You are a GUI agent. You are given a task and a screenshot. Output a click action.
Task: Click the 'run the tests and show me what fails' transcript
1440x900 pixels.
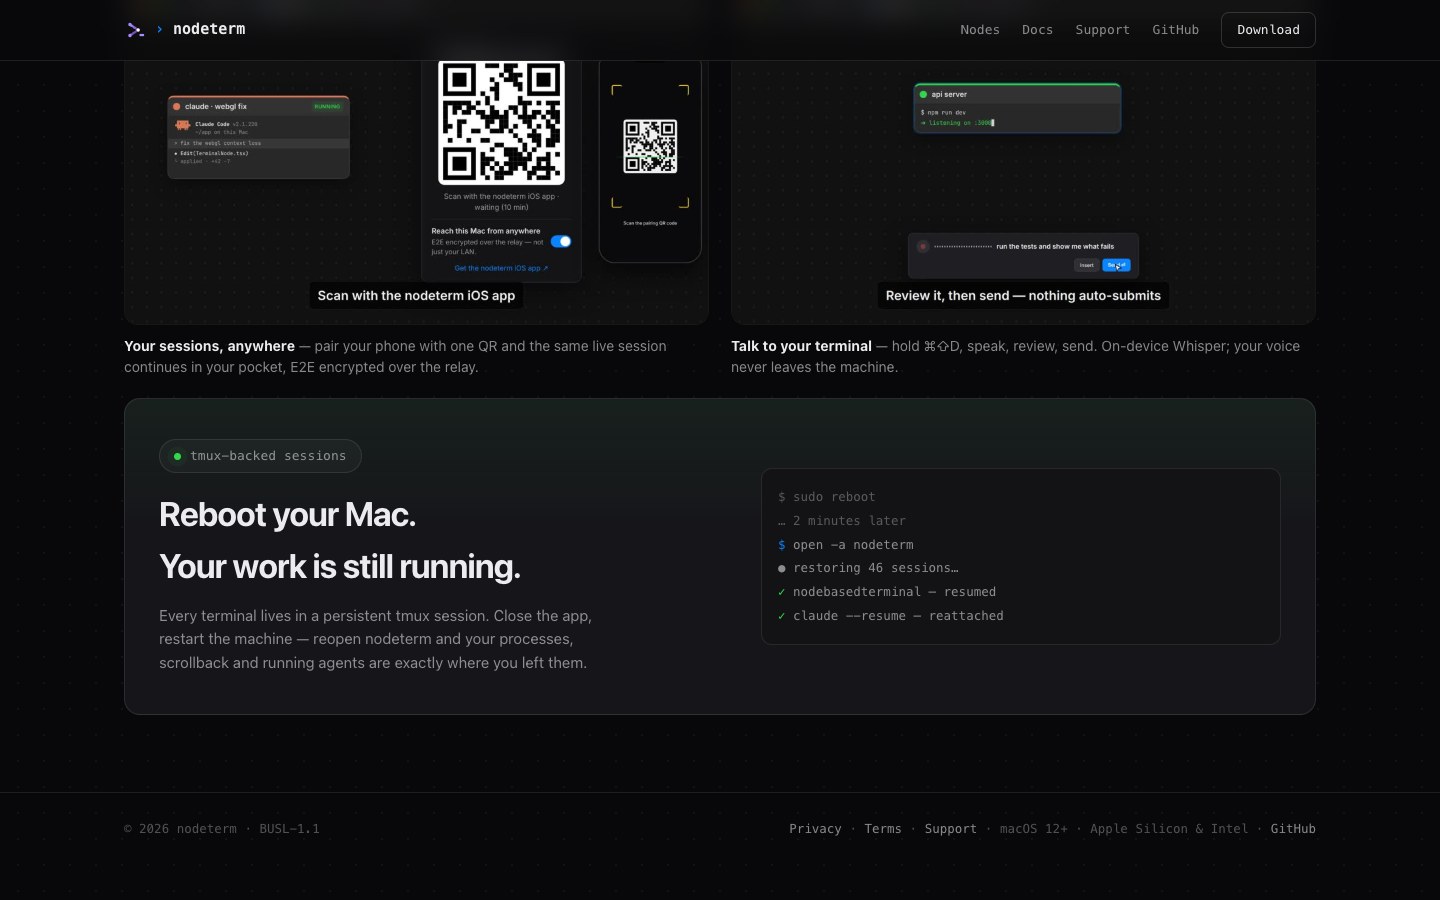pos(1055,246)
